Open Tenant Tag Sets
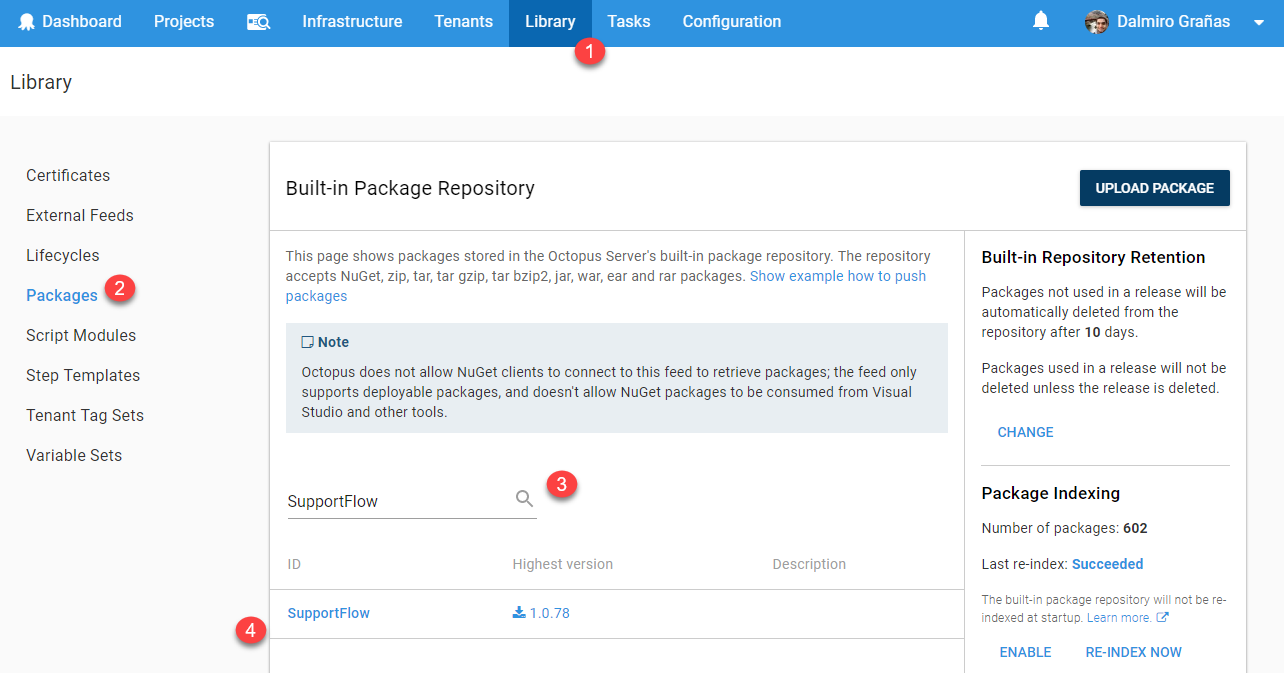 85,415
